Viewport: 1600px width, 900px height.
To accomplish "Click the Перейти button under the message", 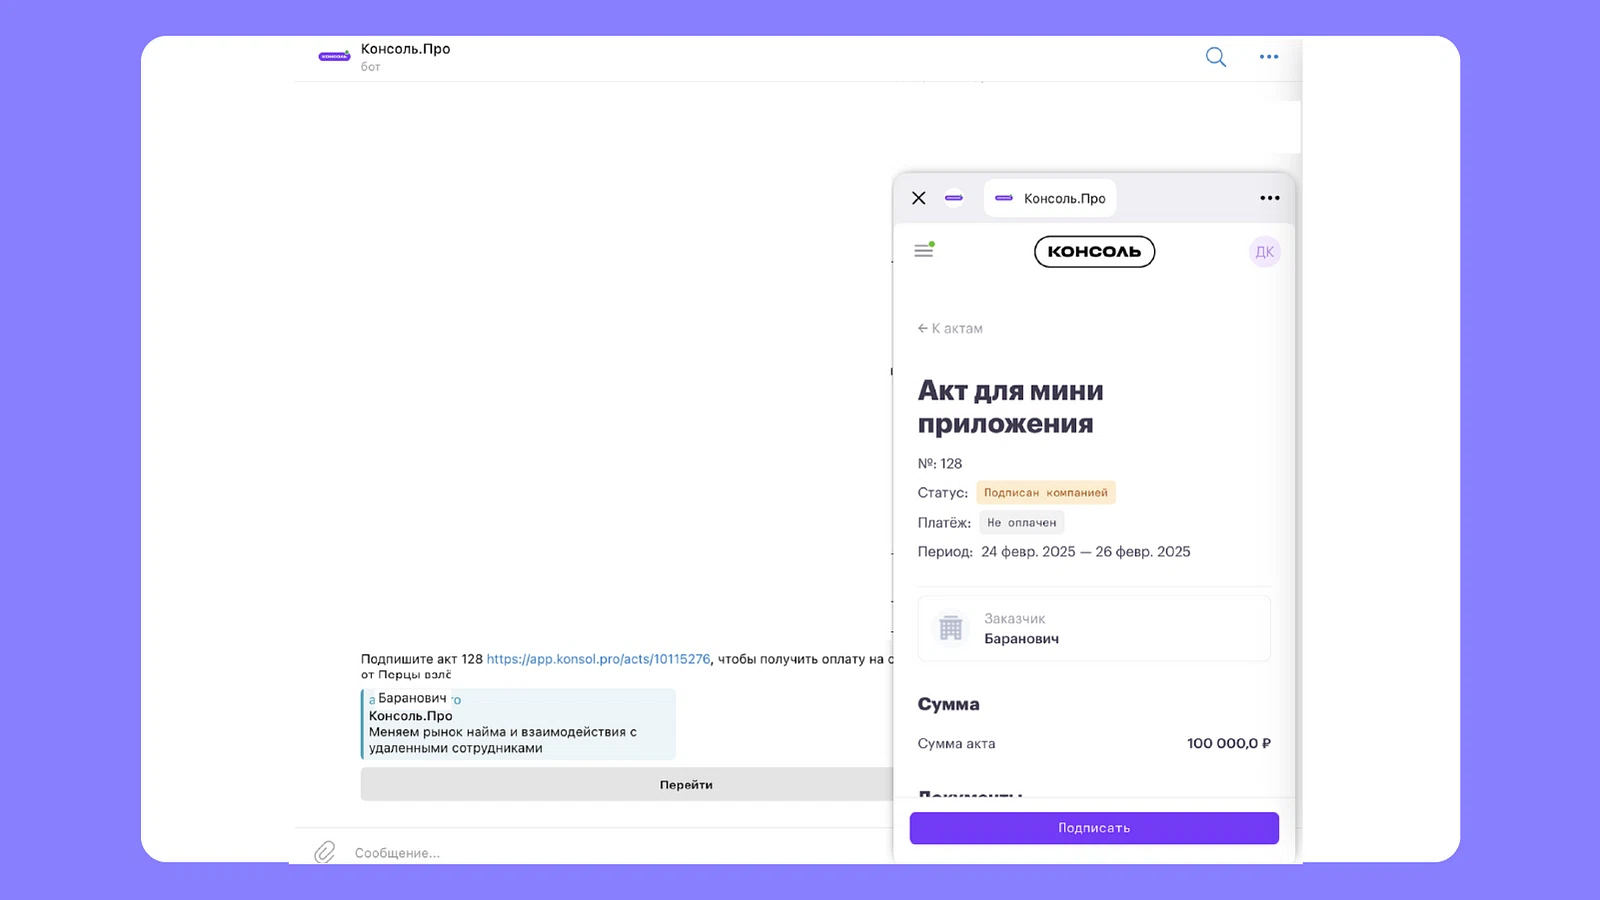I will pyautogui.click(x=626, y=784).
